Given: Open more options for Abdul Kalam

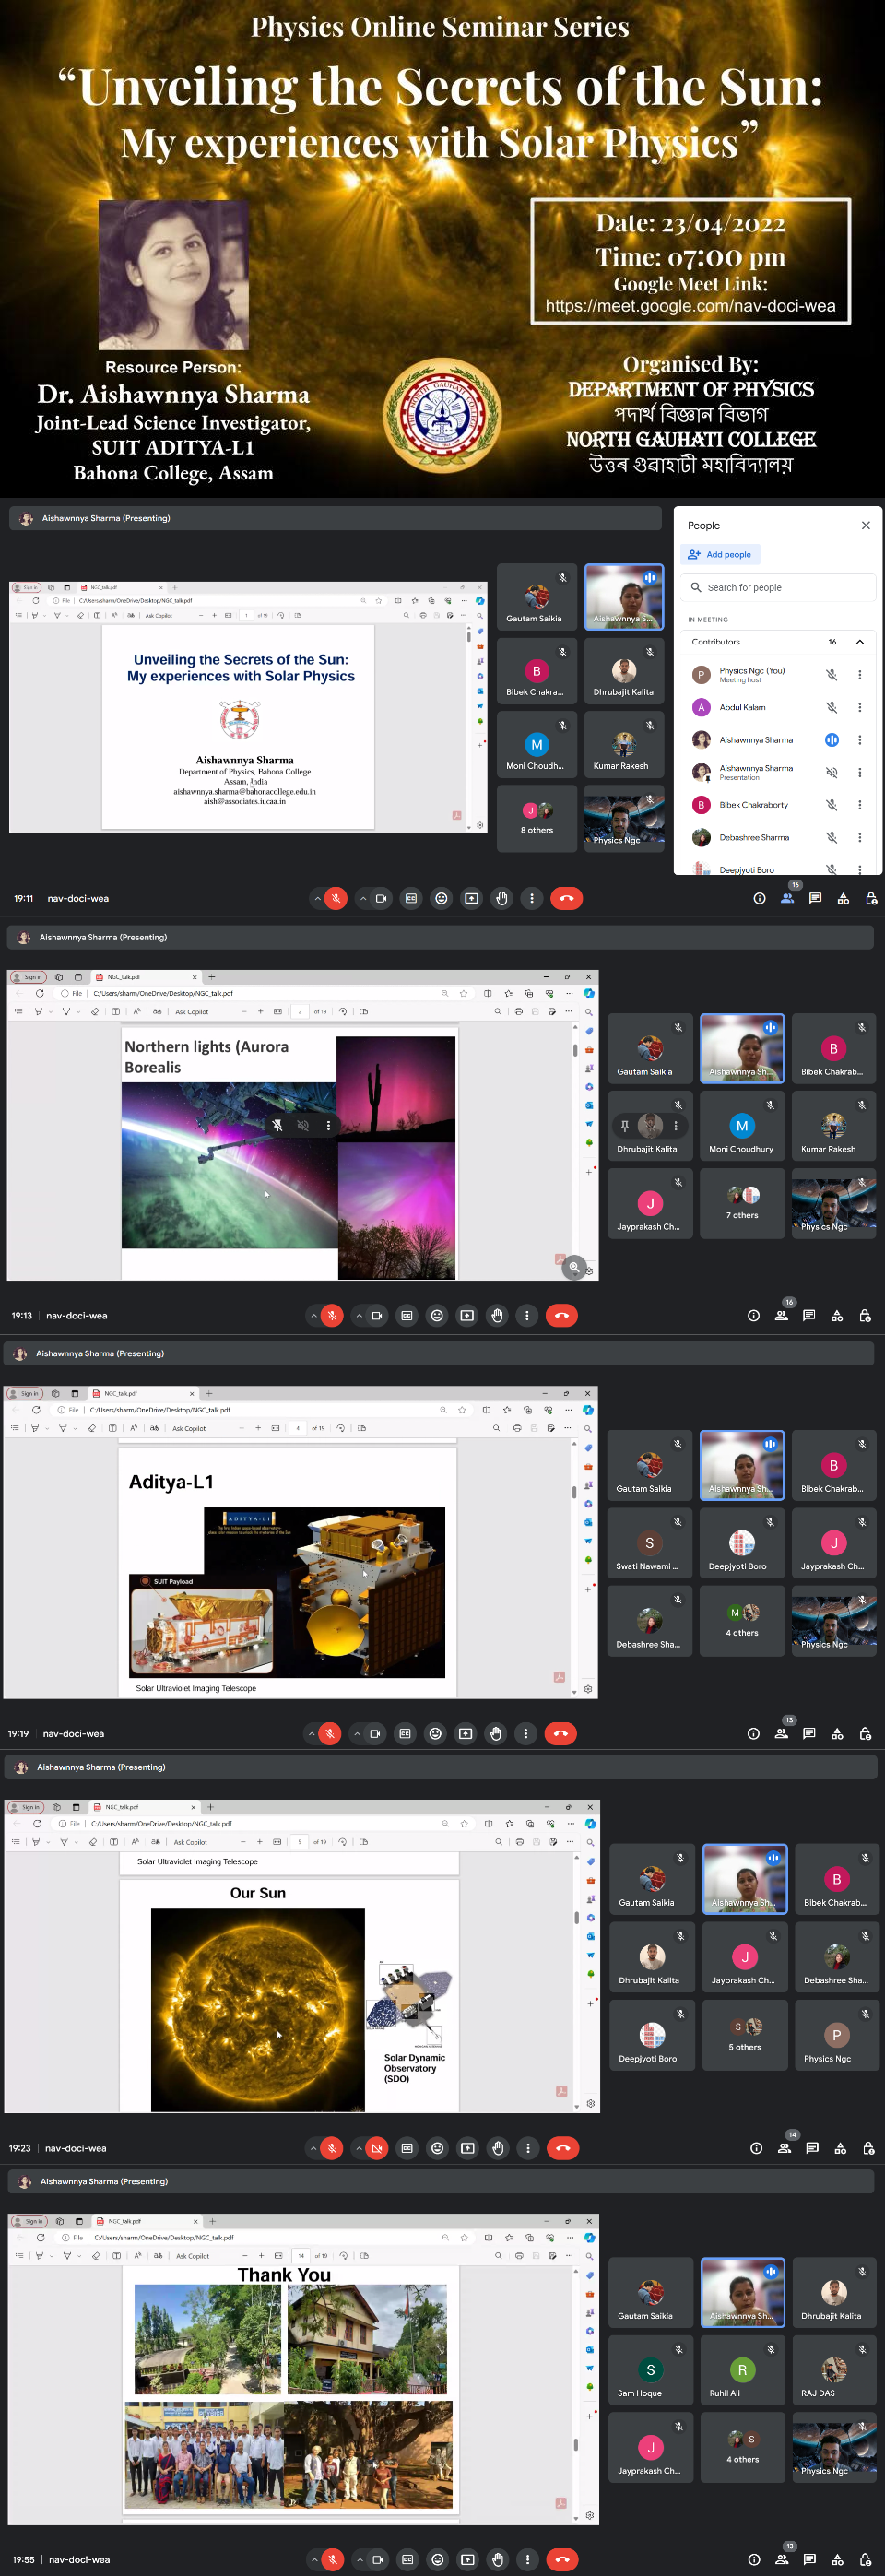Looking at the screenshot, I should (859, 707).
